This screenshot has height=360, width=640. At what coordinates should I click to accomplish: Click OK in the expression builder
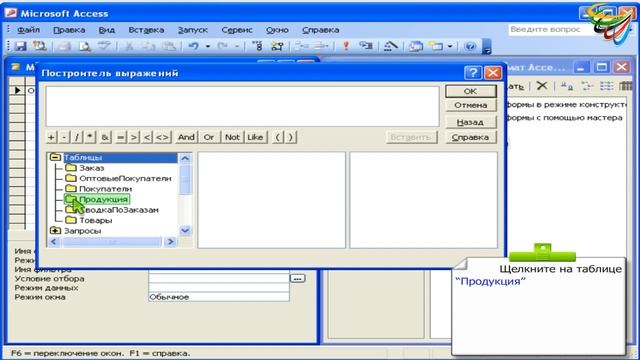pyautogui.click(x=471, y=91)
